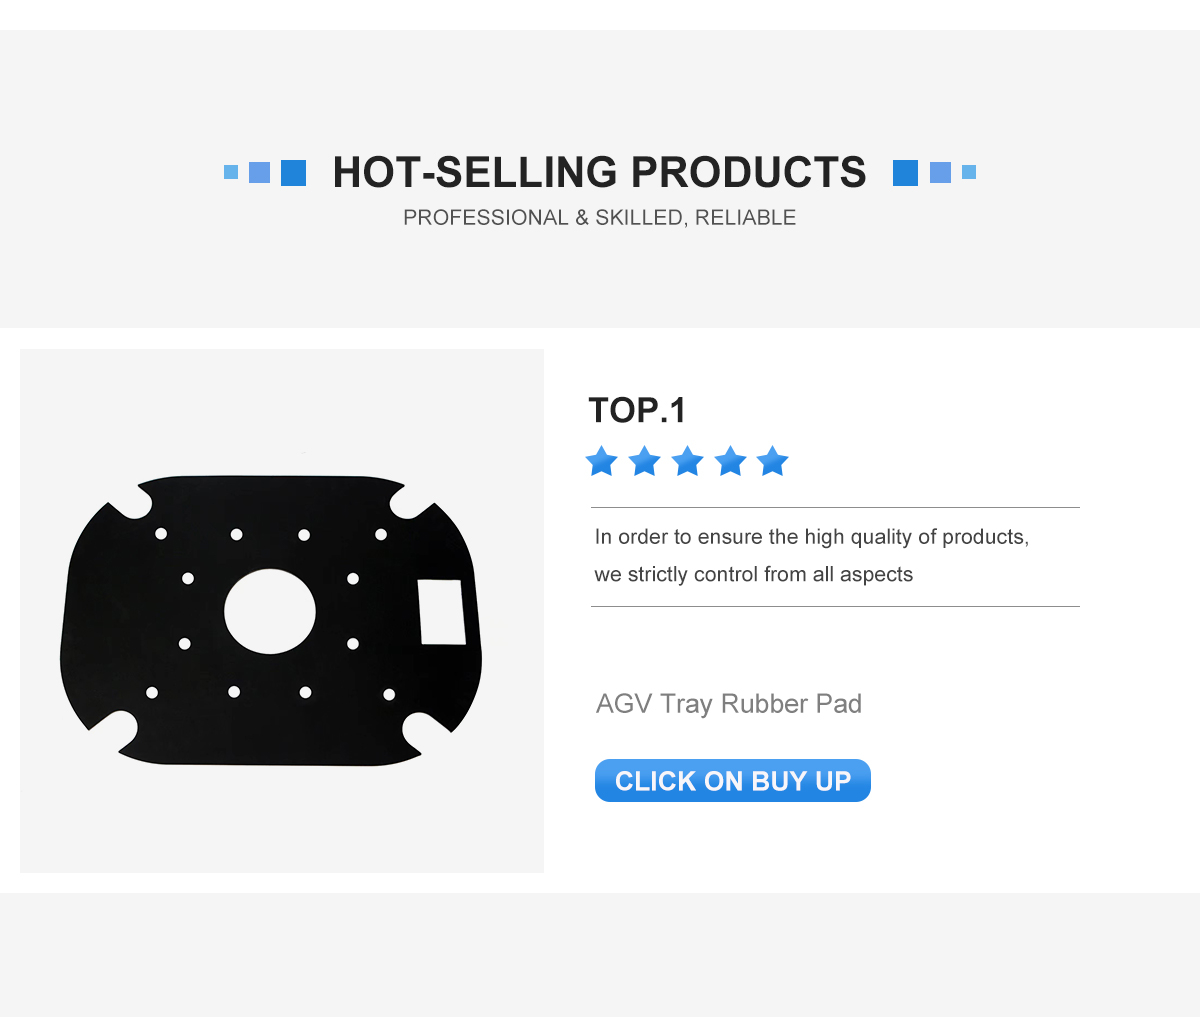Screen dimensions: 1200x1017
Task: Click the rectangular cutout in the rubber pad
Action: coord(442,612)
